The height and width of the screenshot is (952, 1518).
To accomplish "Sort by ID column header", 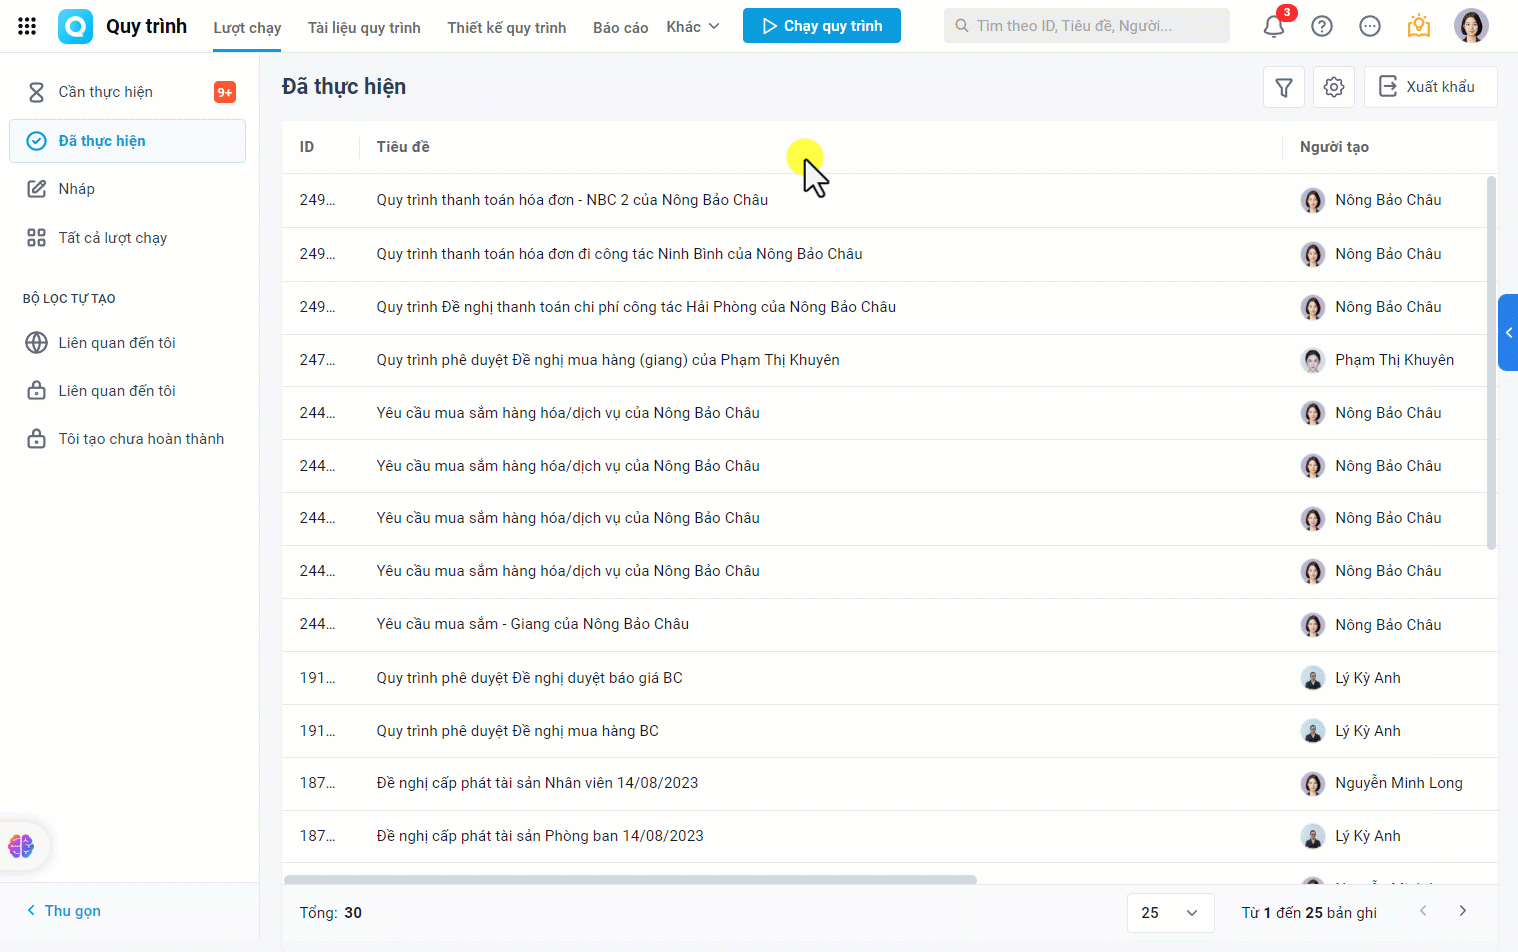I will click(307, 147).
